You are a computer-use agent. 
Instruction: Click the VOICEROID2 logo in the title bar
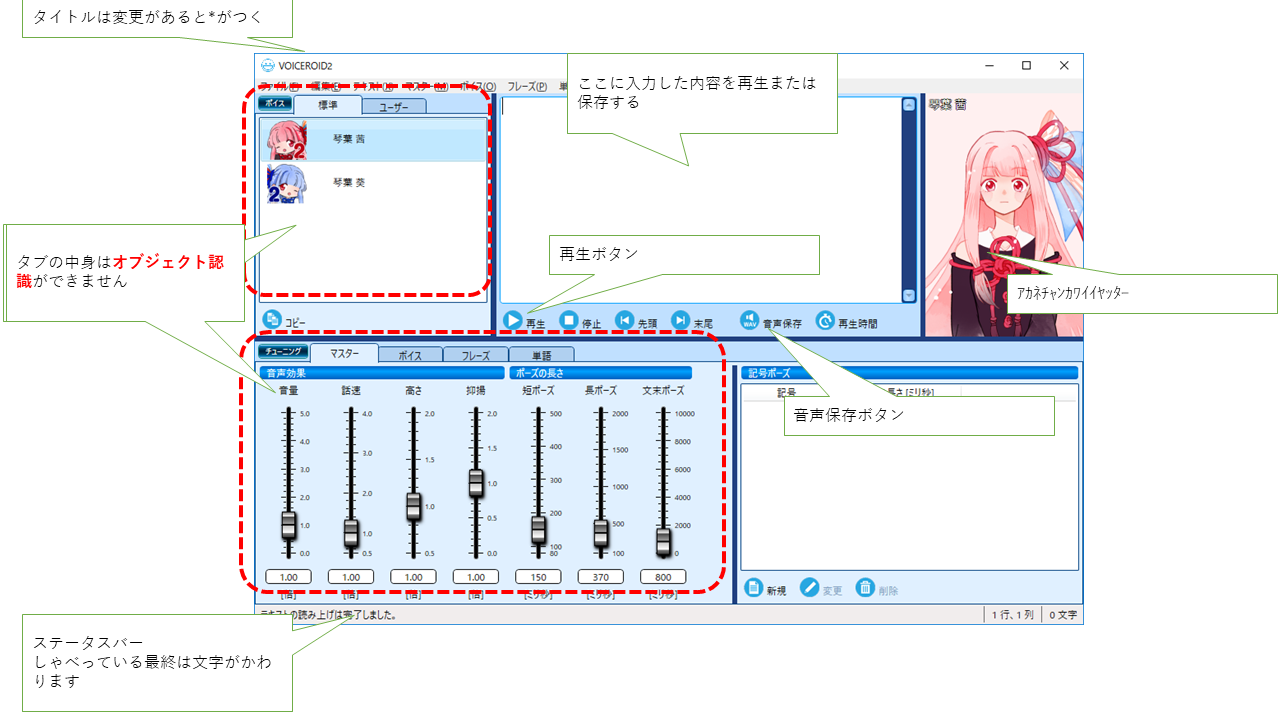[x=268, y=64]
